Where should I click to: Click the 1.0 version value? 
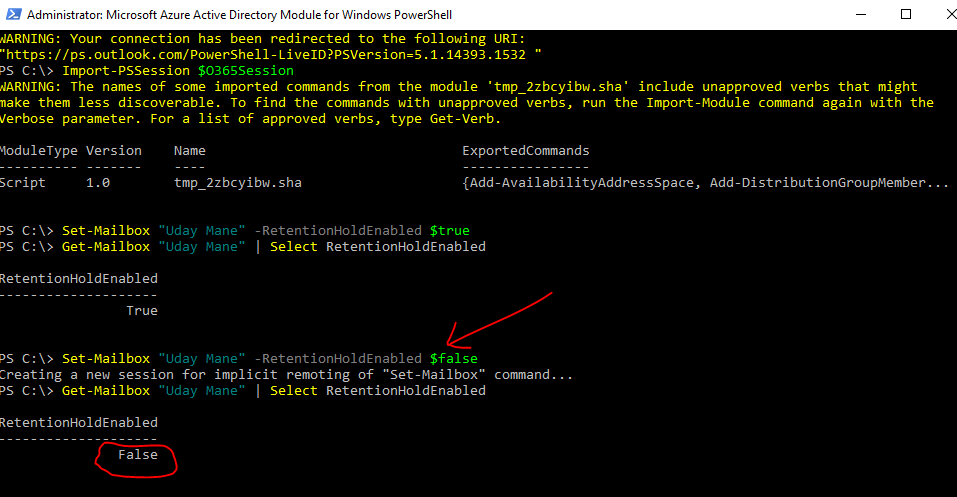(x=97, y=183)
